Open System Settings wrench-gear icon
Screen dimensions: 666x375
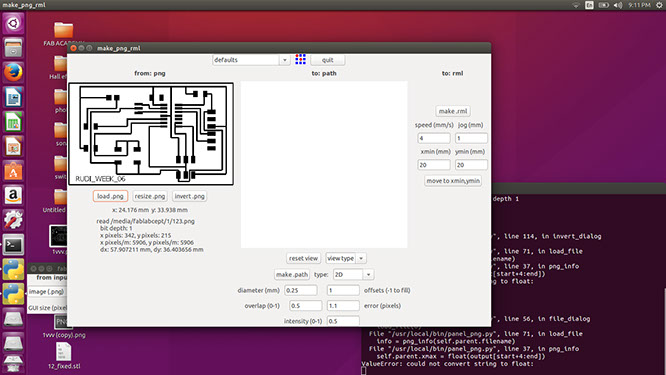[13, 220]
